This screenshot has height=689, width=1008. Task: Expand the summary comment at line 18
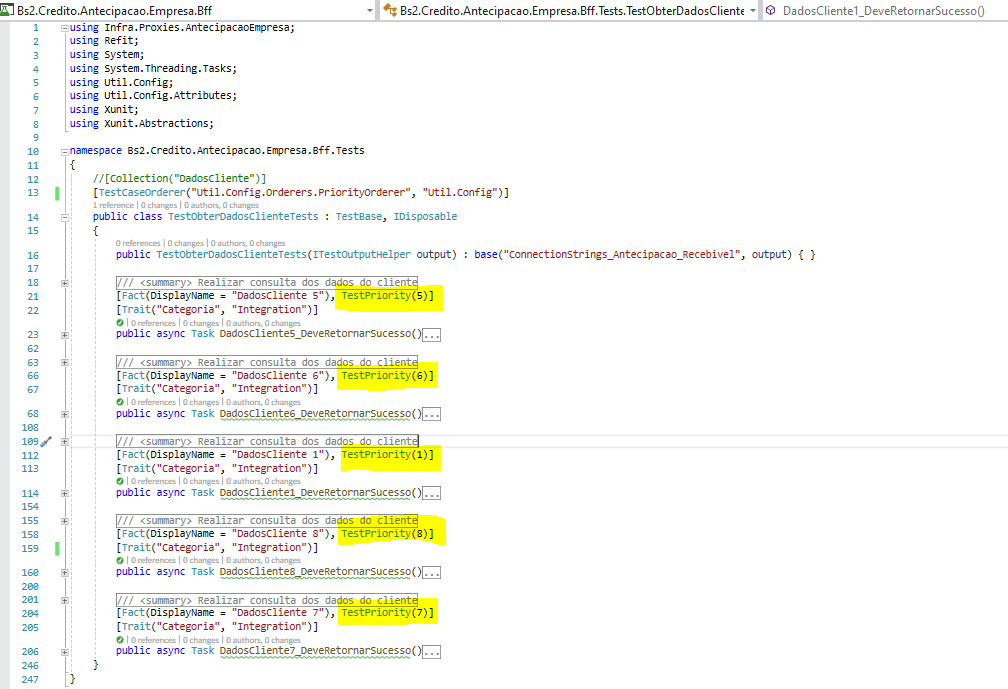click(x=64, y=283)
